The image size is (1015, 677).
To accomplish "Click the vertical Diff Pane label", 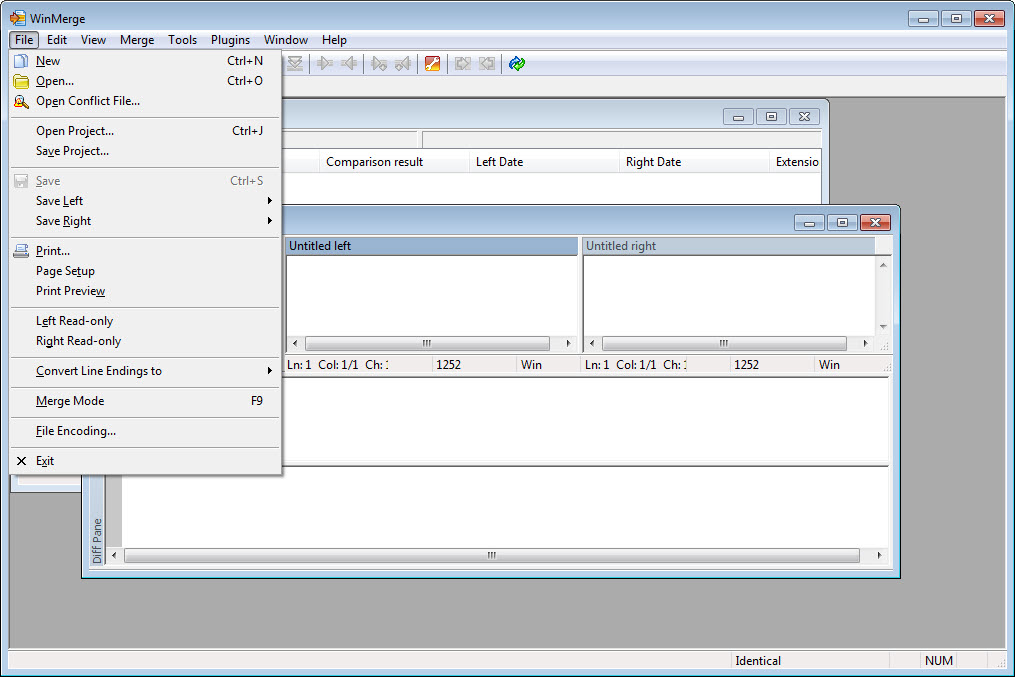I will coord(97,540).
